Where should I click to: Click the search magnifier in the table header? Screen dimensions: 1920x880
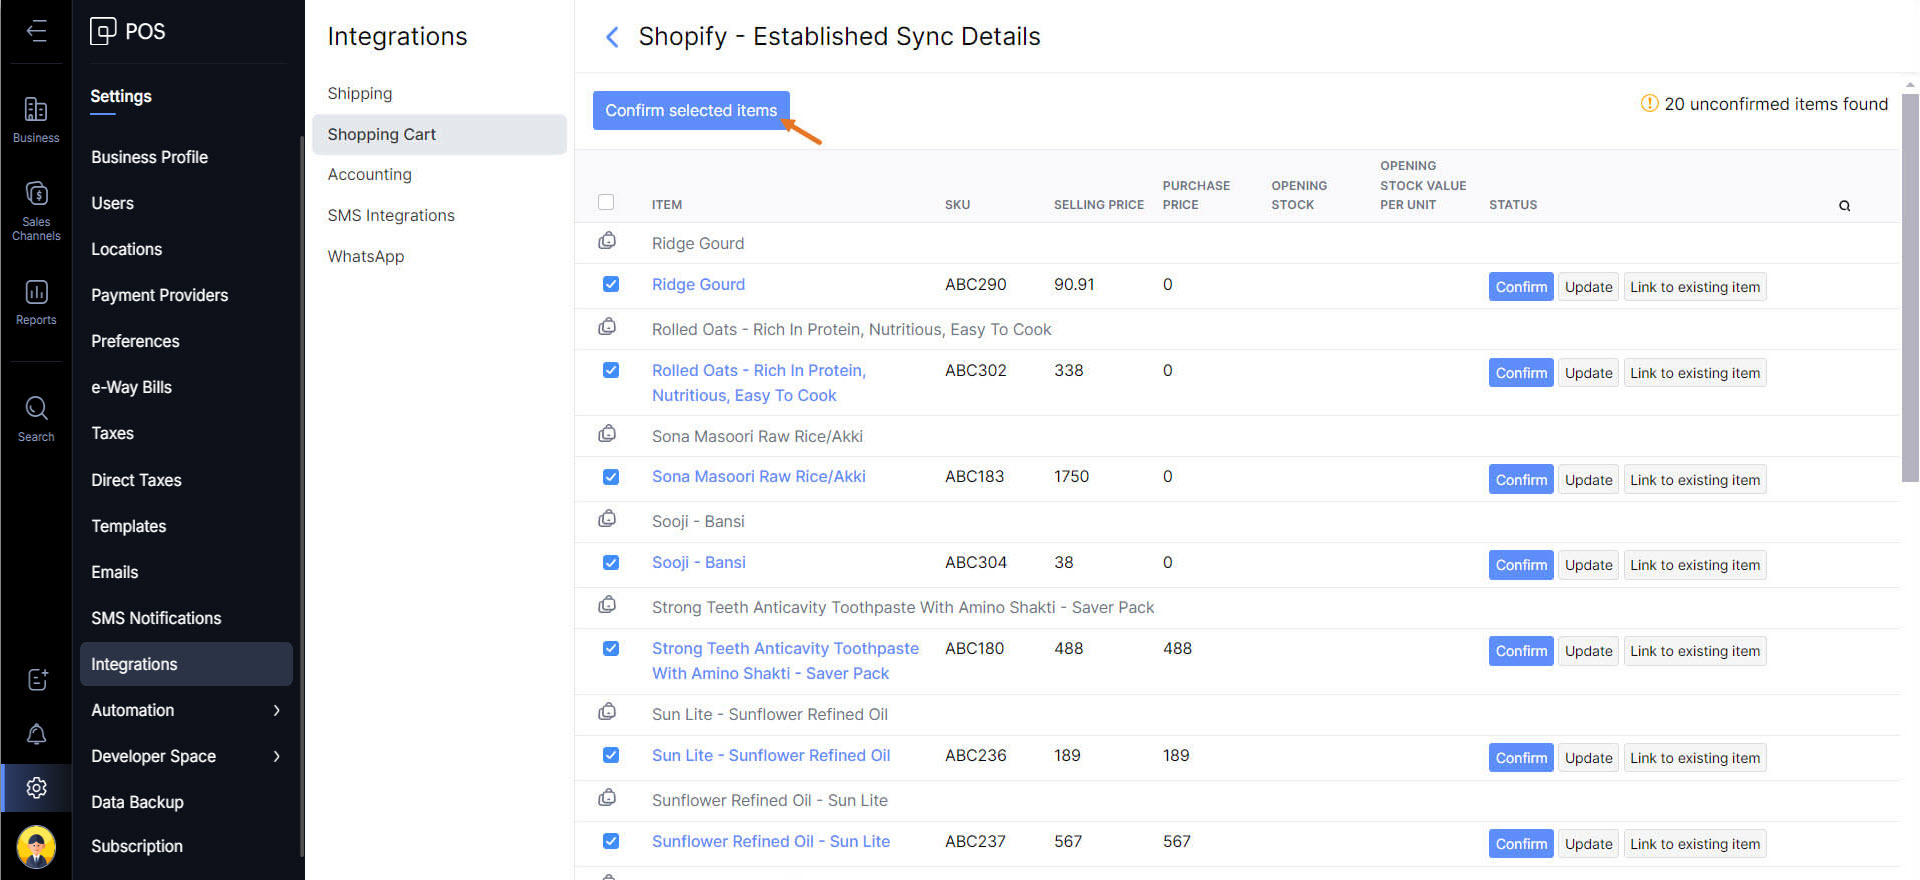pyautogui.click(x=1844, y=206)
